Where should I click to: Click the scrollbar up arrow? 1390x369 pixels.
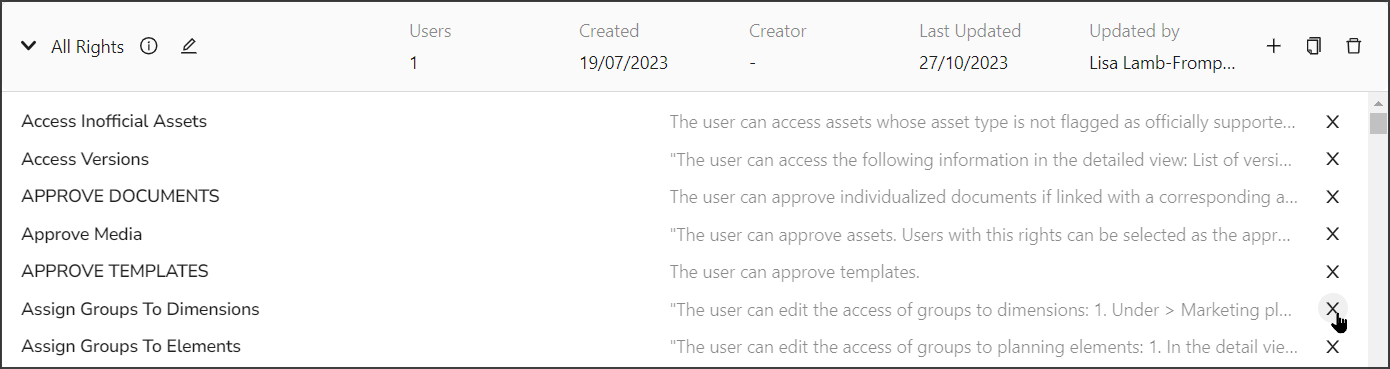coord(1378,103)
